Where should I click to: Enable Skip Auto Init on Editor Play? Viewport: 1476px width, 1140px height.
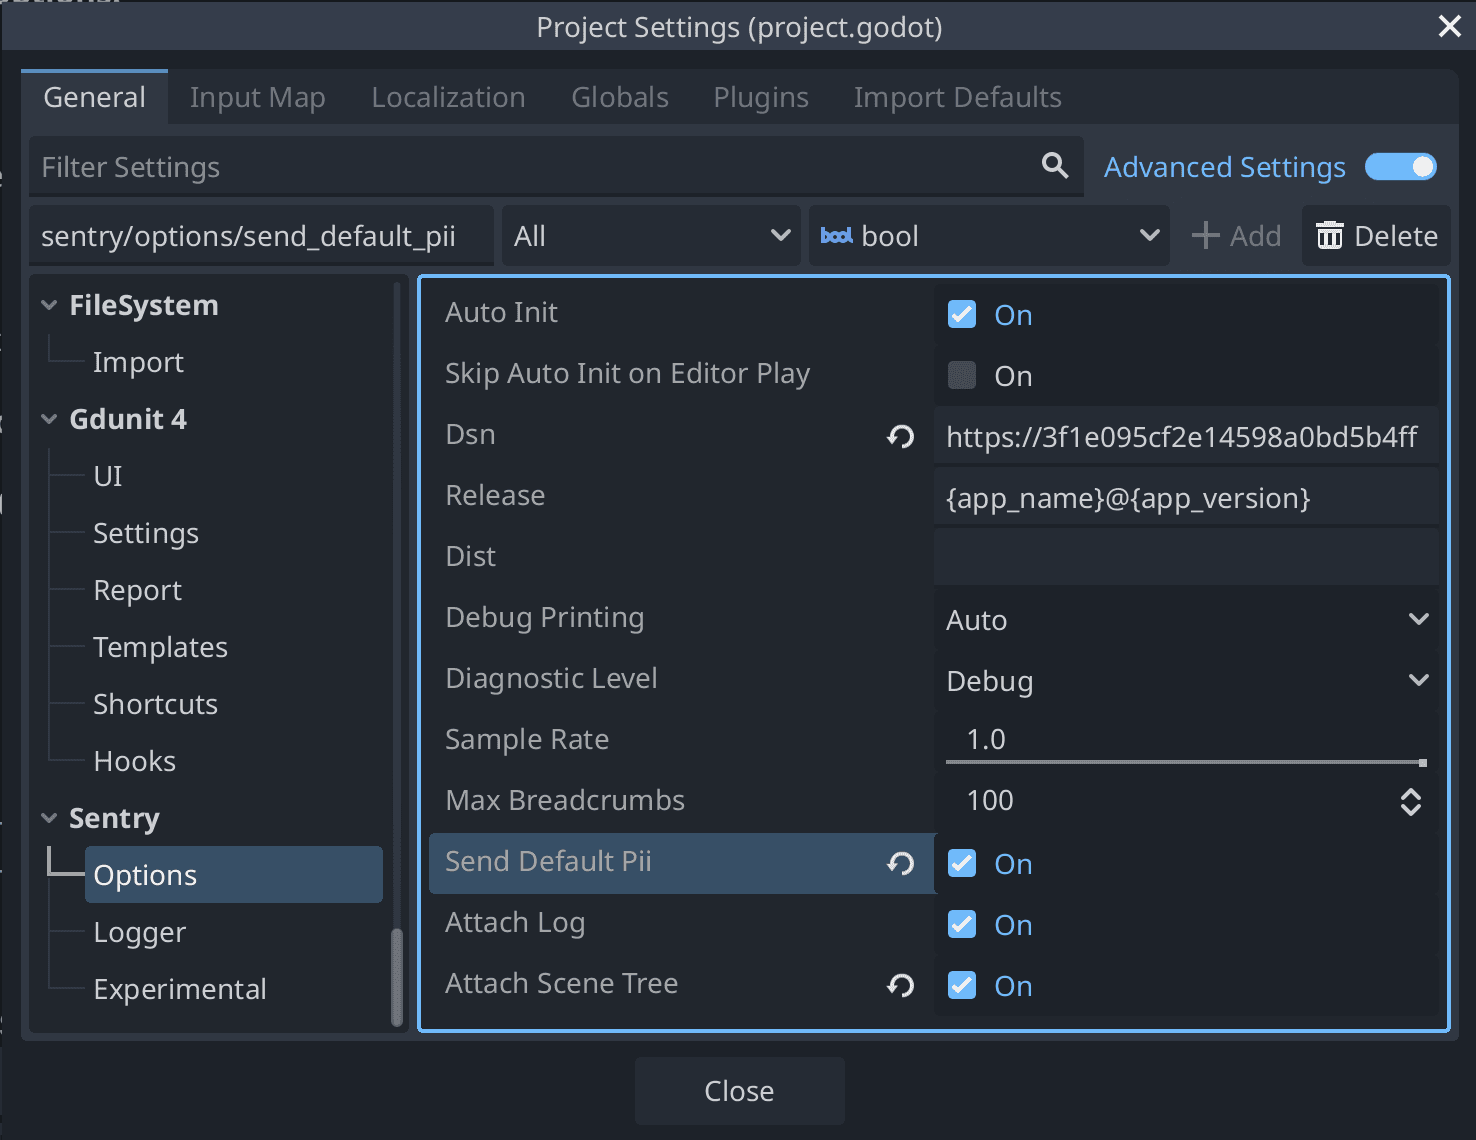(962, 375)
